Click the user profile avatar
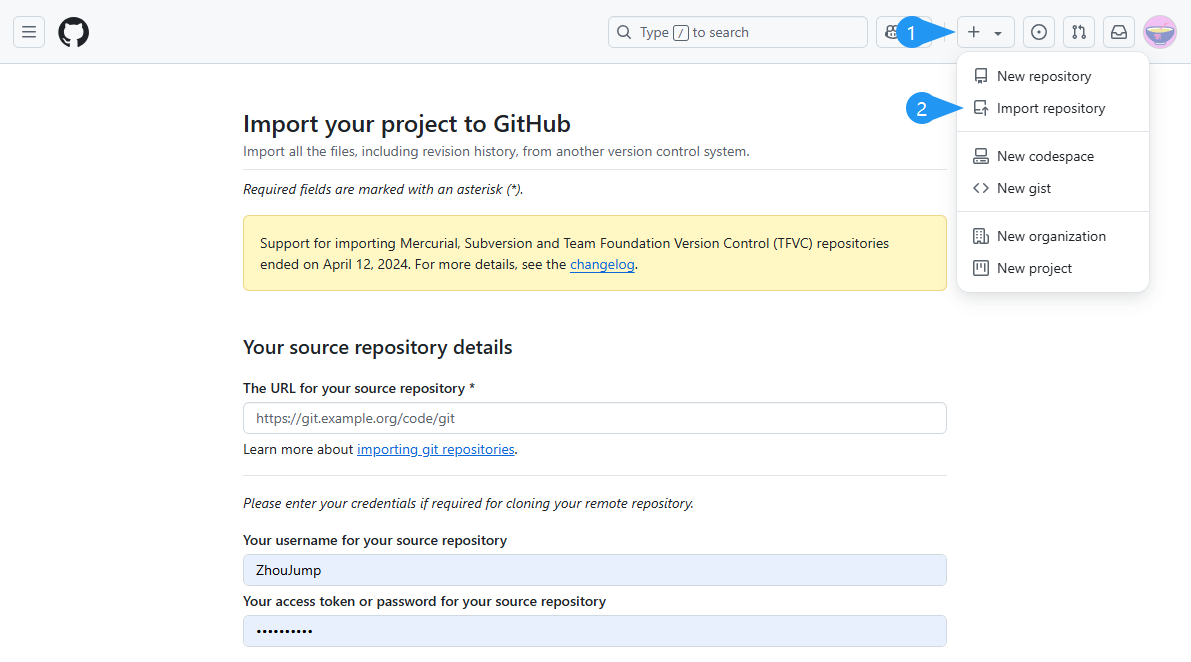 coord(1160,32)
